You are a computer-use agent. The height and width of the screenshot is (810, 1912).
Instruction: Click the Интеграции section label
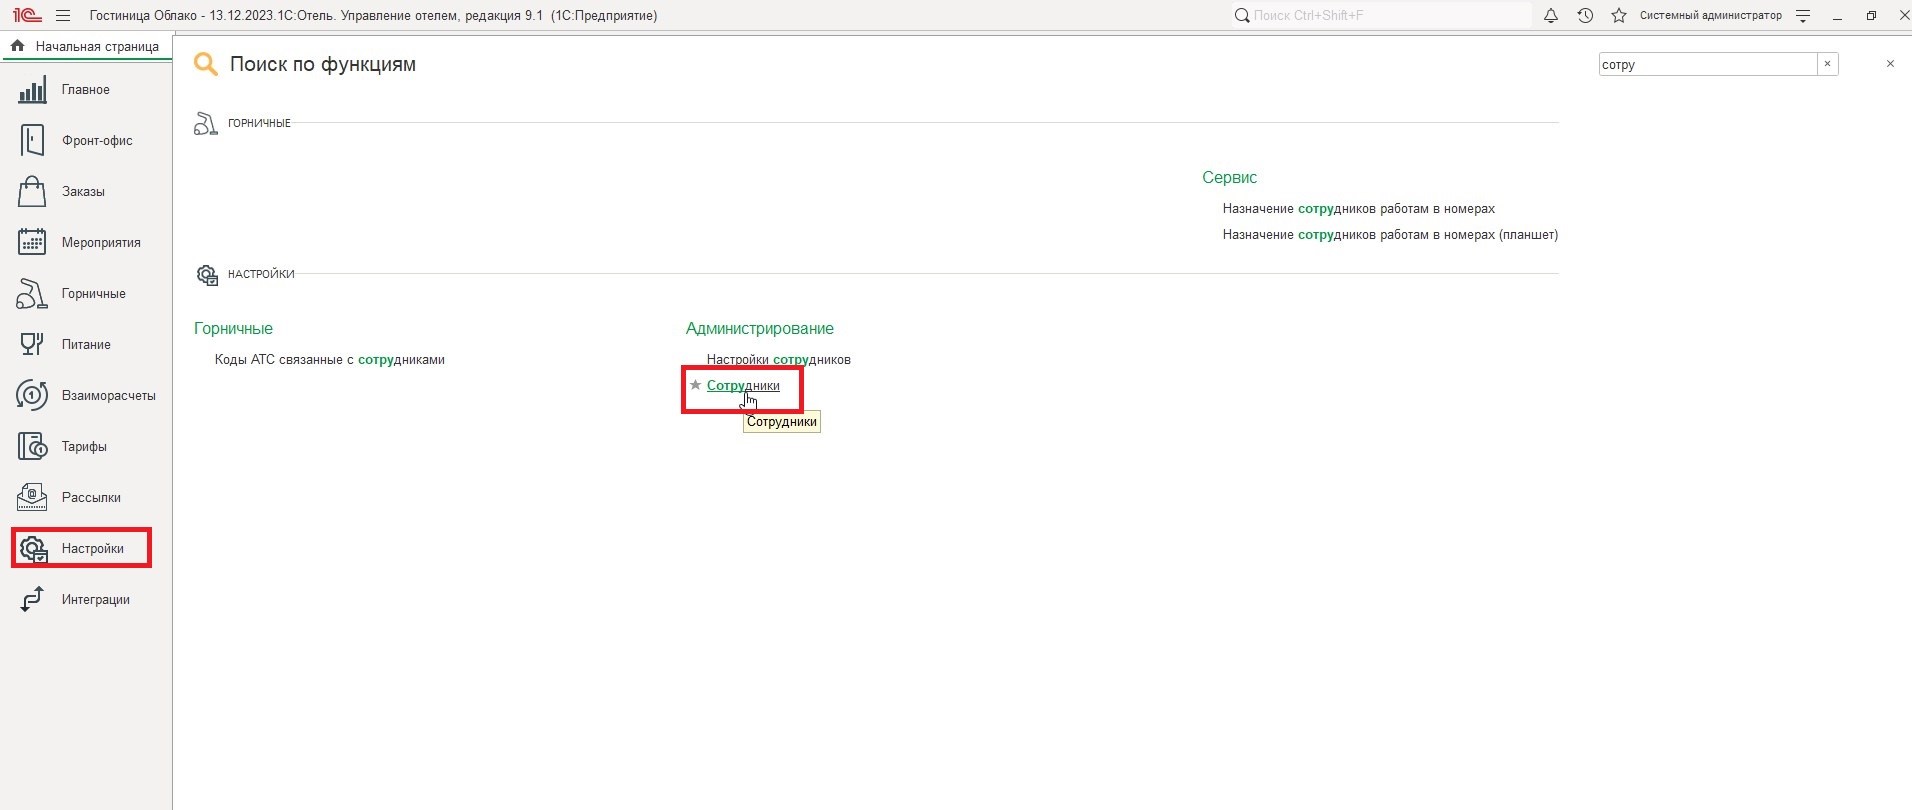coord(96,600)
